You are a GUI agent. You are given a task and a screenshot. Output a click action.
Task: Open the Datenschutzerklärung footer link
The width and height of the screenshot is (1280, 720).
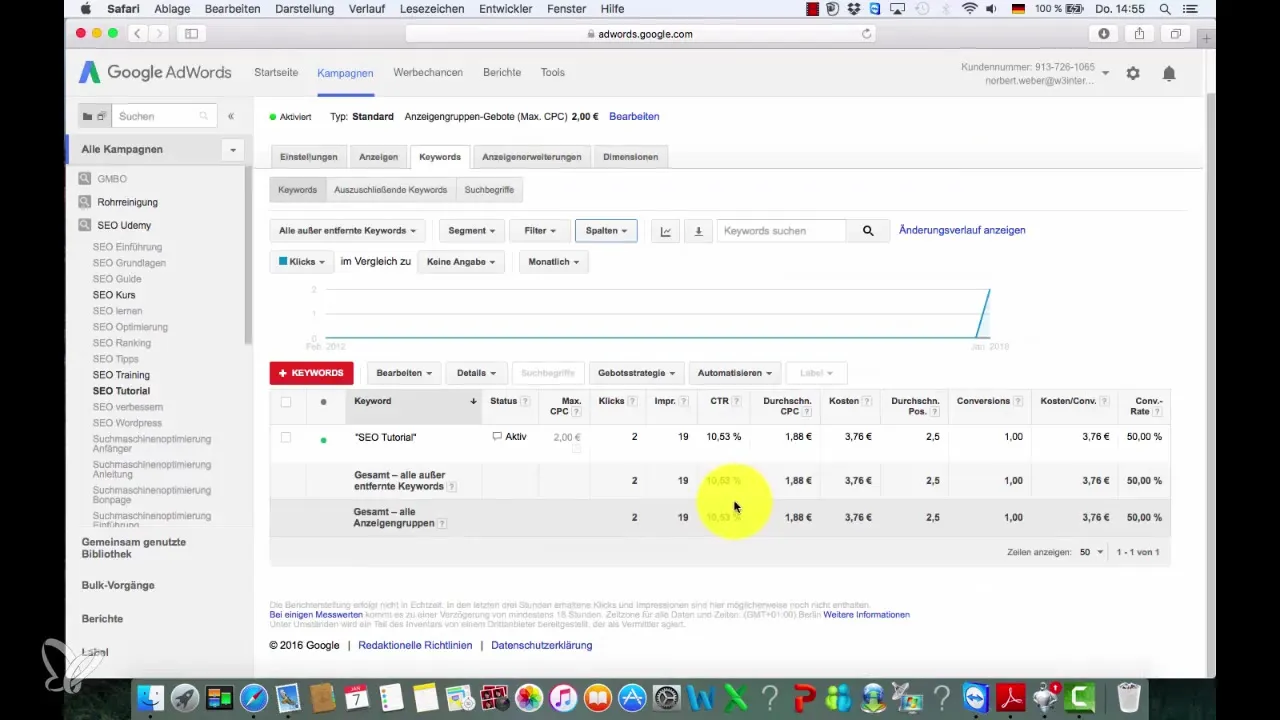[x=541, y=645]
